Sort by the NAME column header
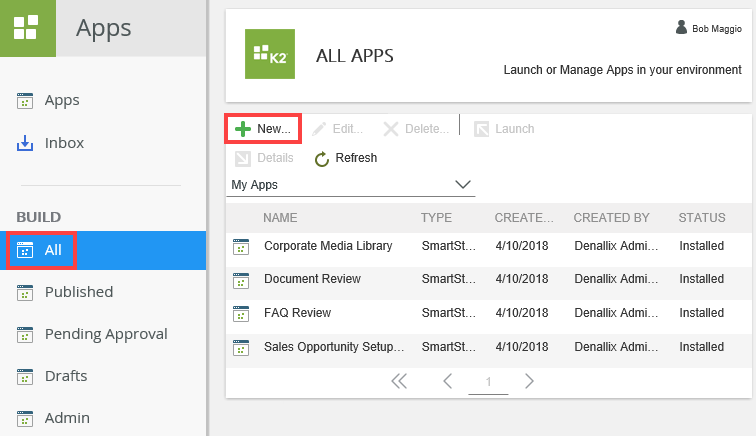 [281, 218]
